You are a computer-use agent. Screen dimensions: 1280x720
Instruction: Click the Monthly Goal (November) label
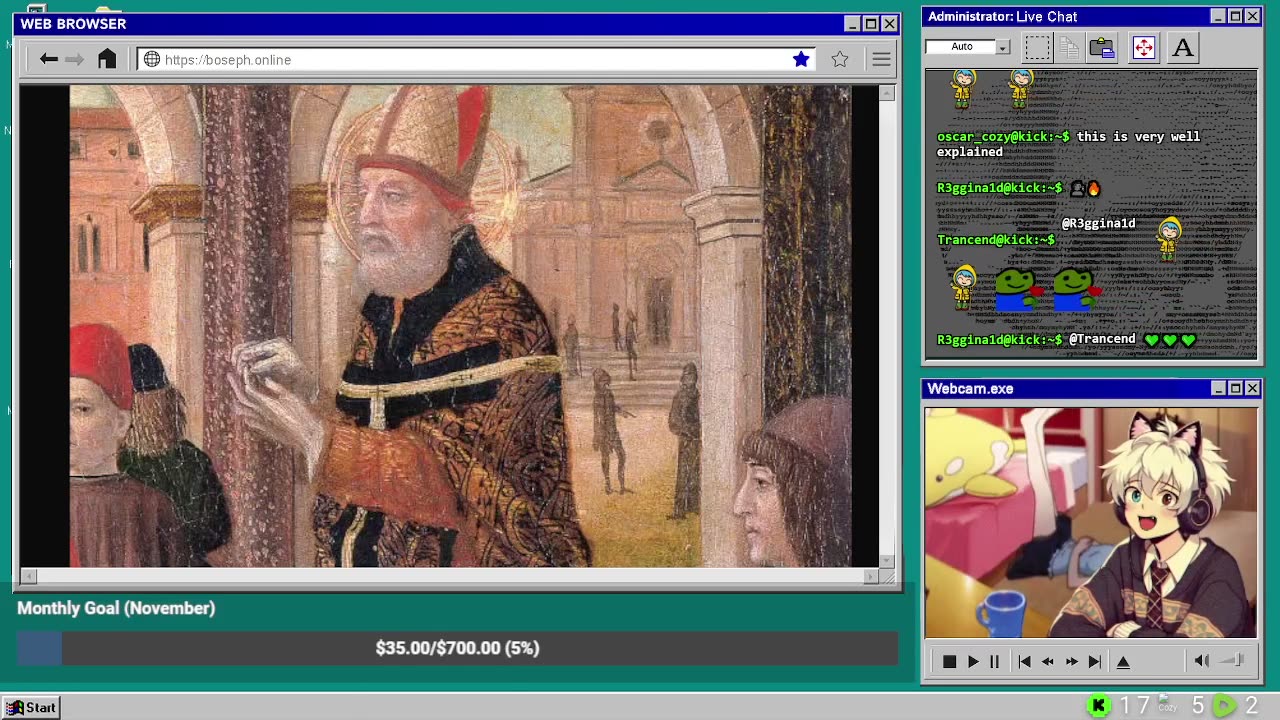pyautogui.click(x=116, y=608)
